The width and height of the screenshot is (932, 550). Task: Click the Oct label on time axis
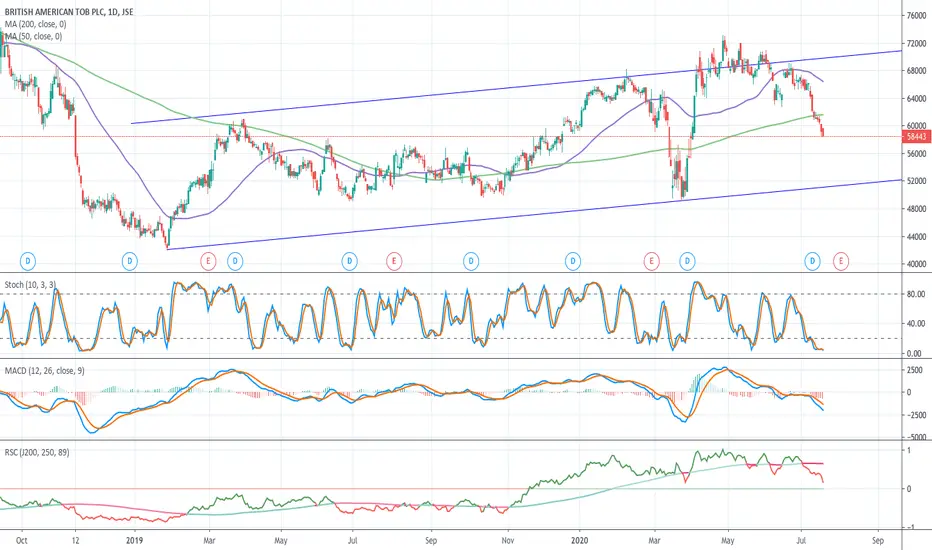pos(22,540)
